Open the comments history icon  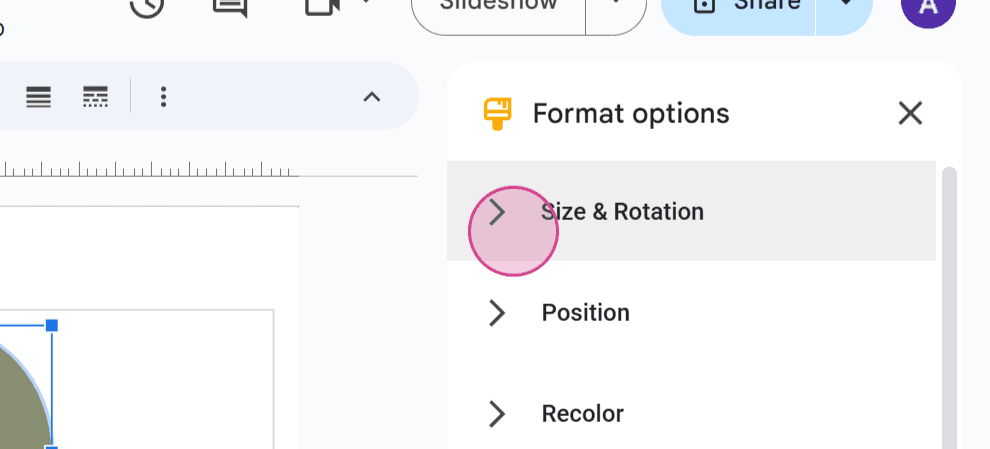(x=230, y=5)
